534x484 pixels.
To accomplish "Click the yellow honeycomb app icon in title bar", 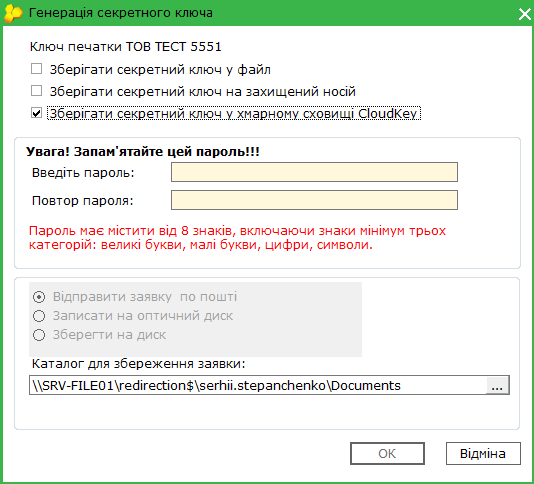I will 13,13.
